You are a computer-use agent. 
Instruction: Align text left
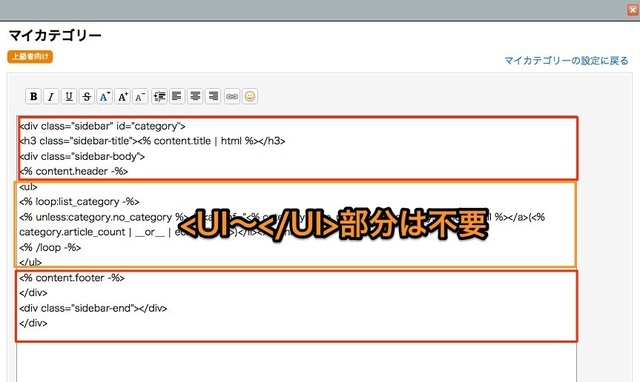pyautogui.click(x=177, y=97)
